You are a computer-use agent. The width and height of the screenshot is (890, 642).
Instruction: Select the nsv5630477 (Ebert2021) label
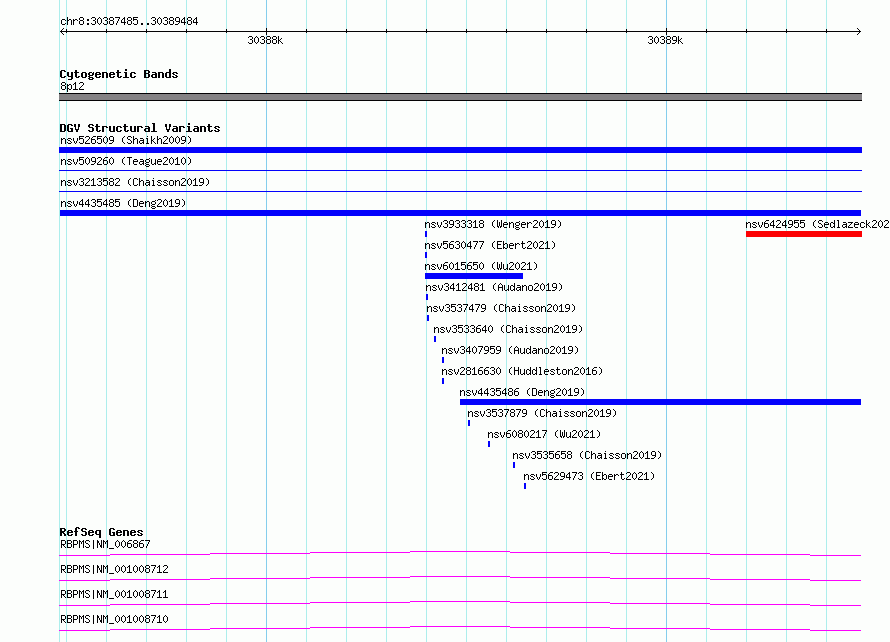click(x=490, y=245)
